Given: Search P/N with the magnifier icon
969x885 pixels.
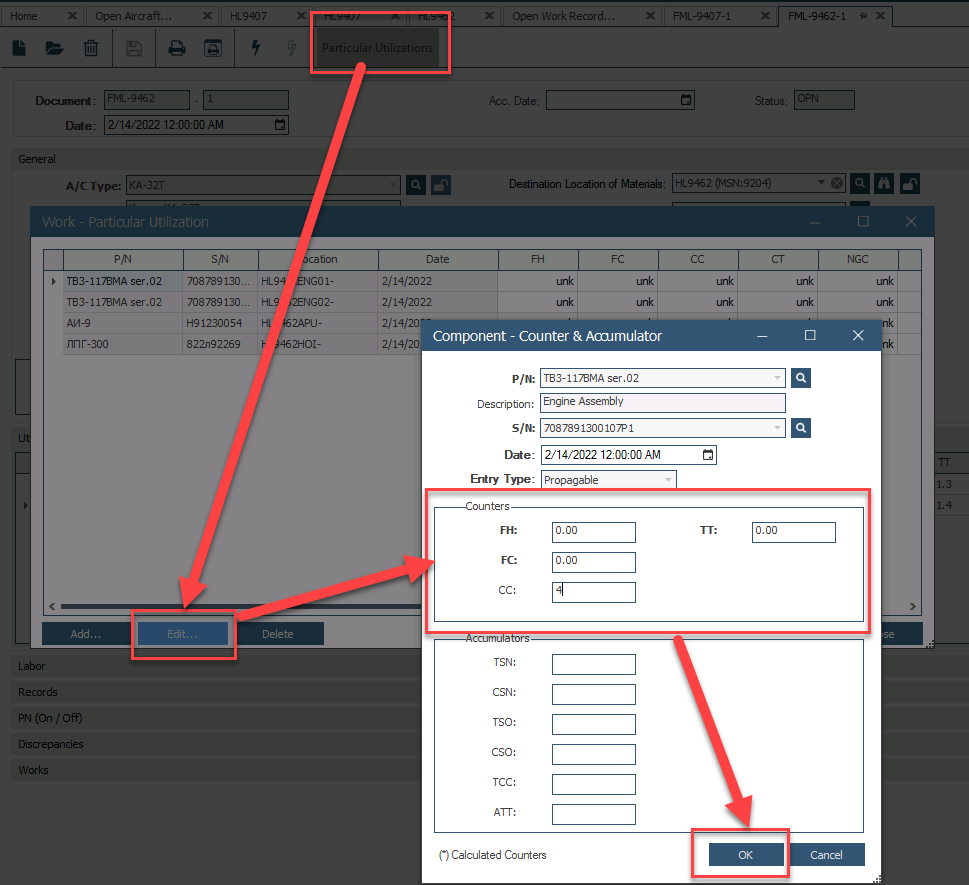Looking at the screenshot, I should [800, 378].
